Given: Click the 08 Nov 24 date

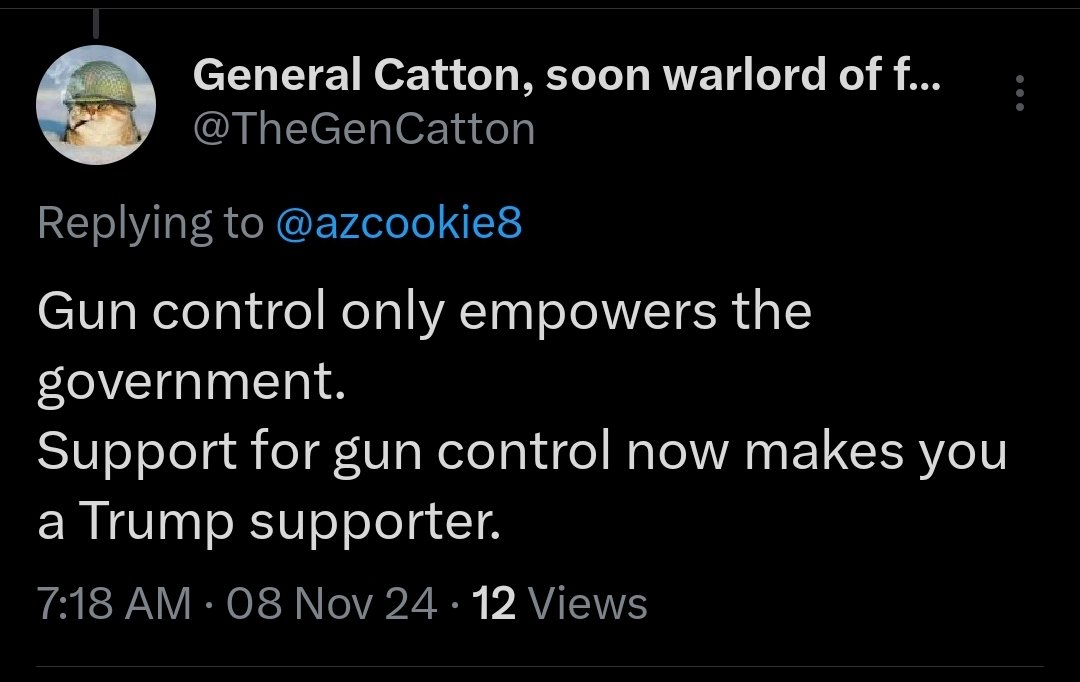Looking at the screenshot, I should pyautogui.click(x=331, y=603).
